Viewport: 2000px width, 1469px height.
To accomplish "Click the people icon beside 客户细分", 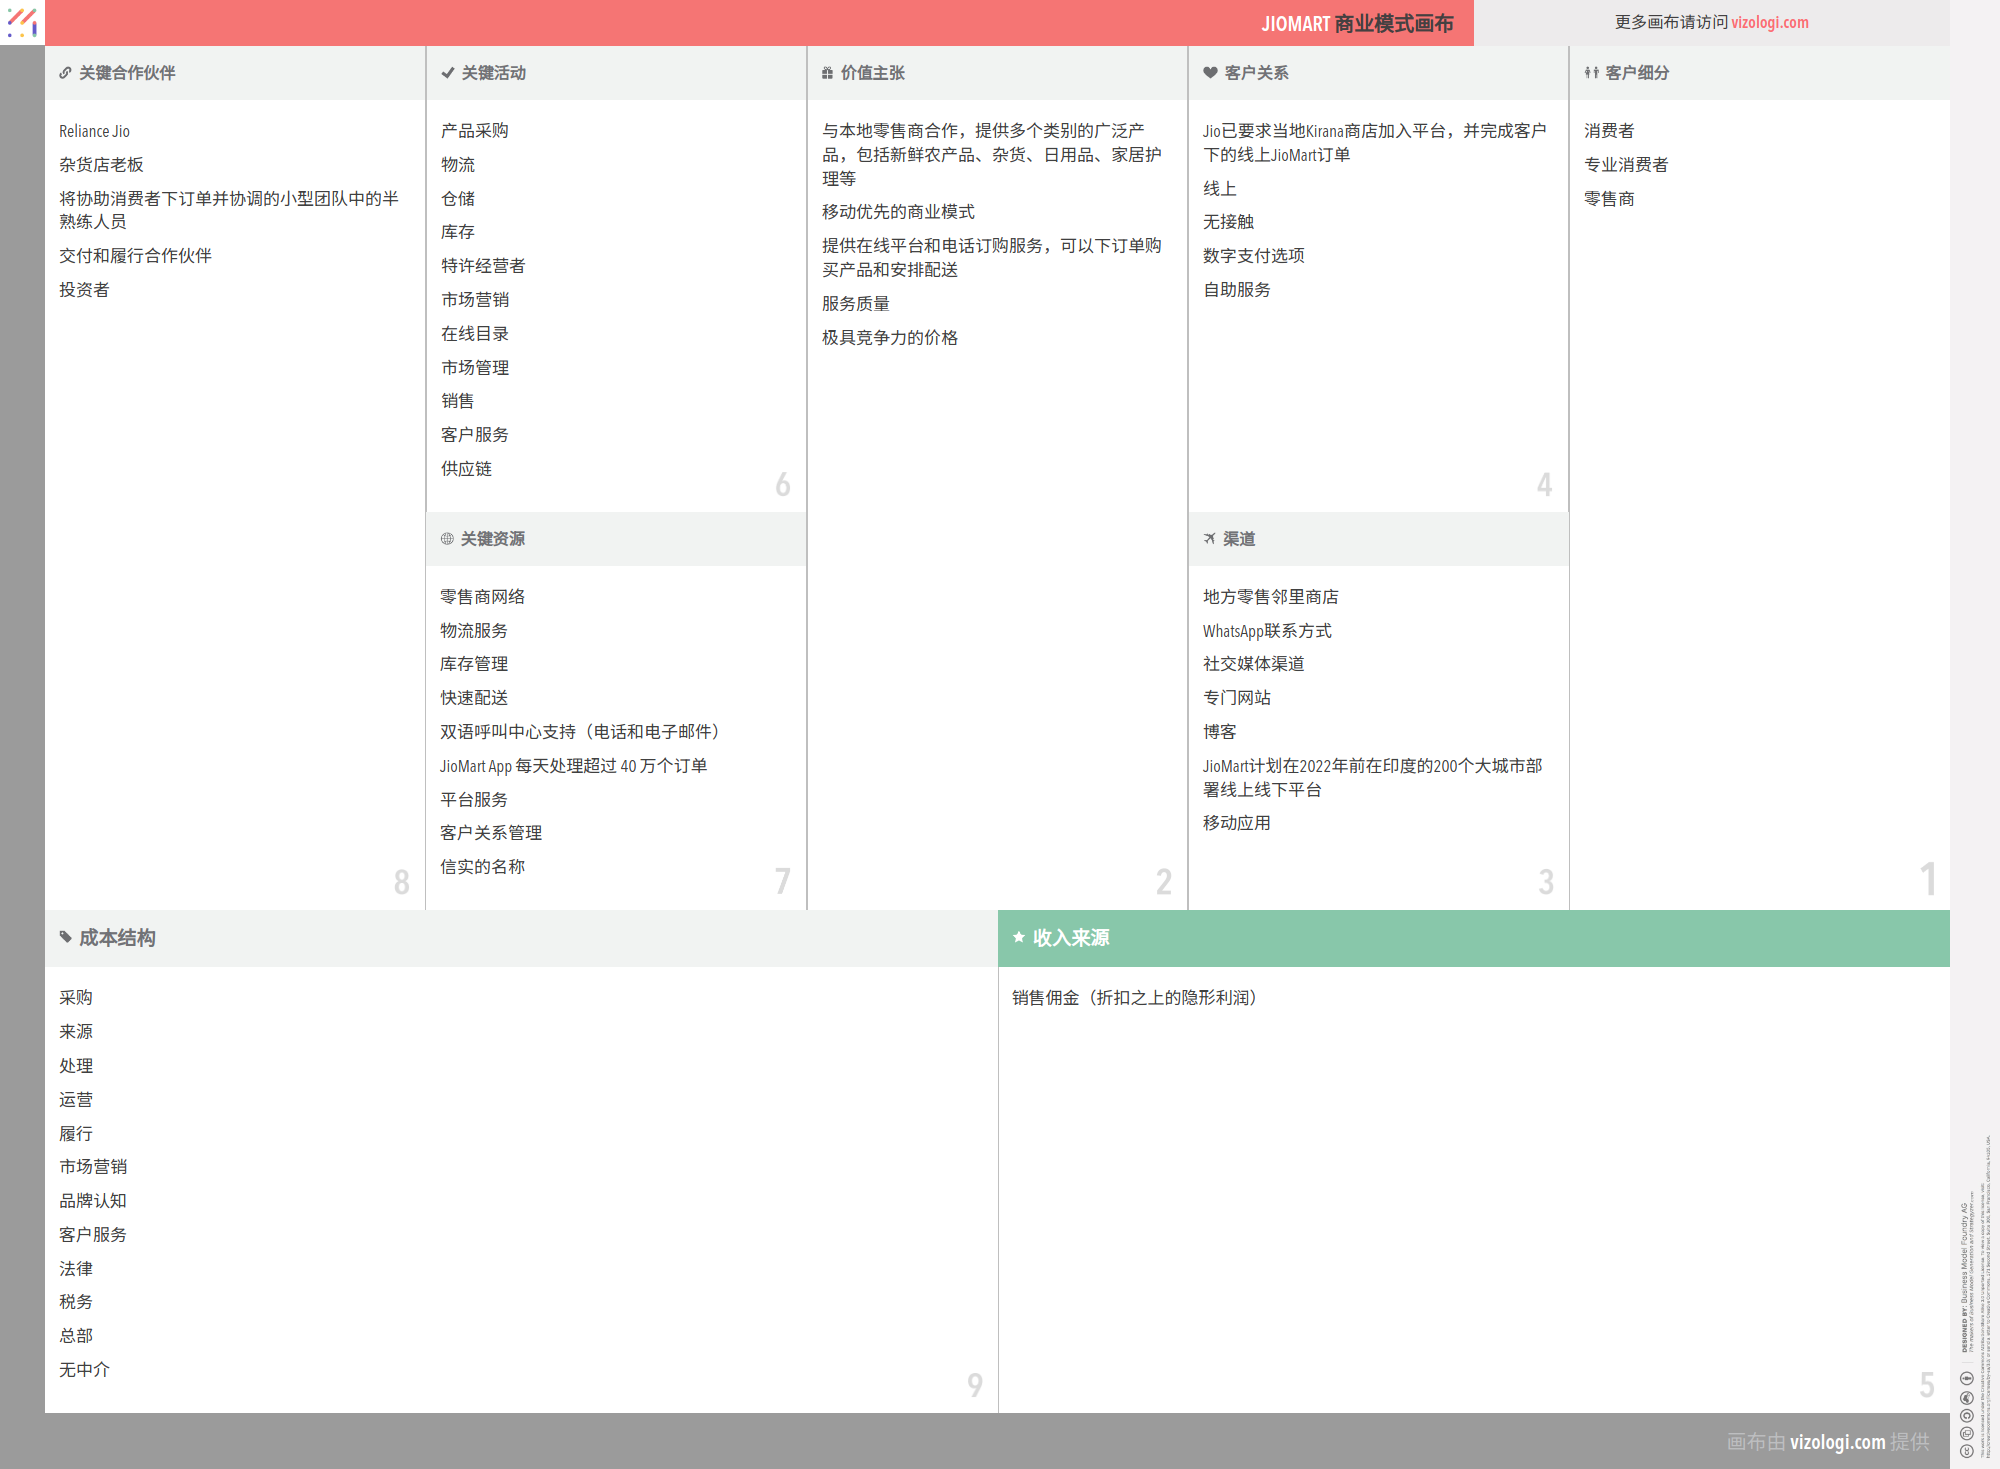I will click(x=1591, y=73).
